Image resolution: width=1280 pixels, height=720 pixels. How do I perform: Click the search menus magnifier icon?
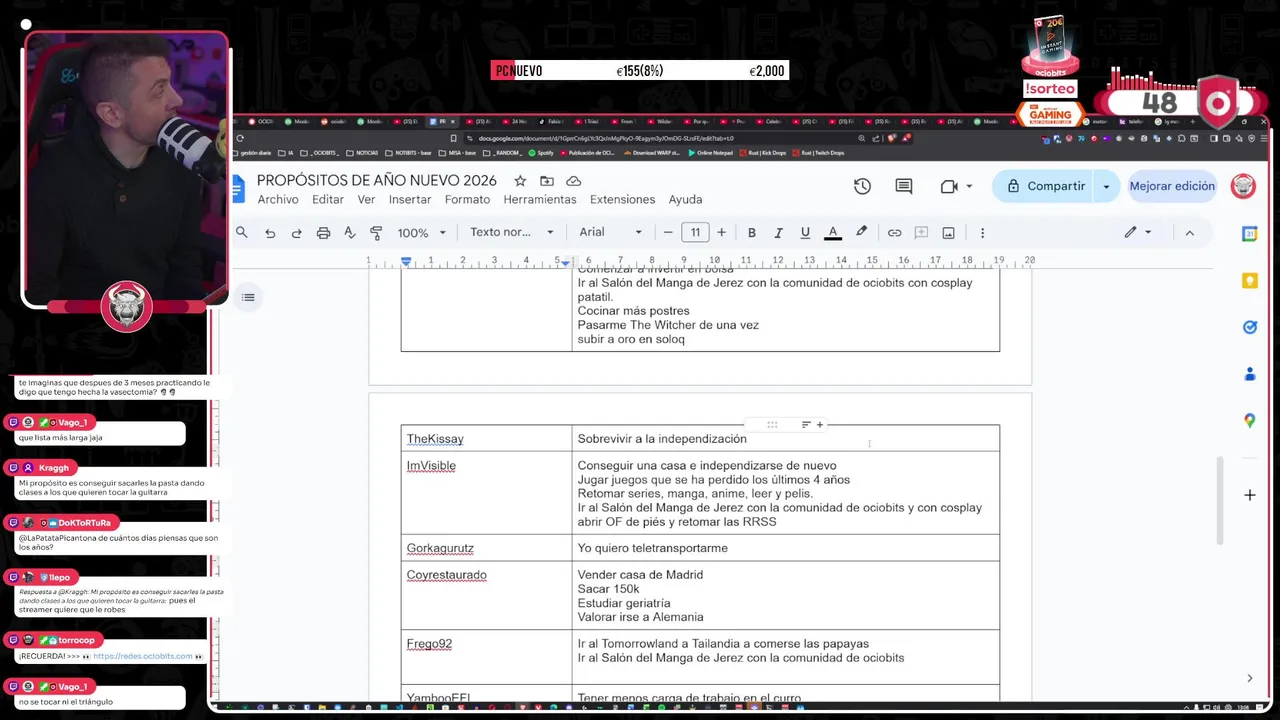tap(241, 232)
